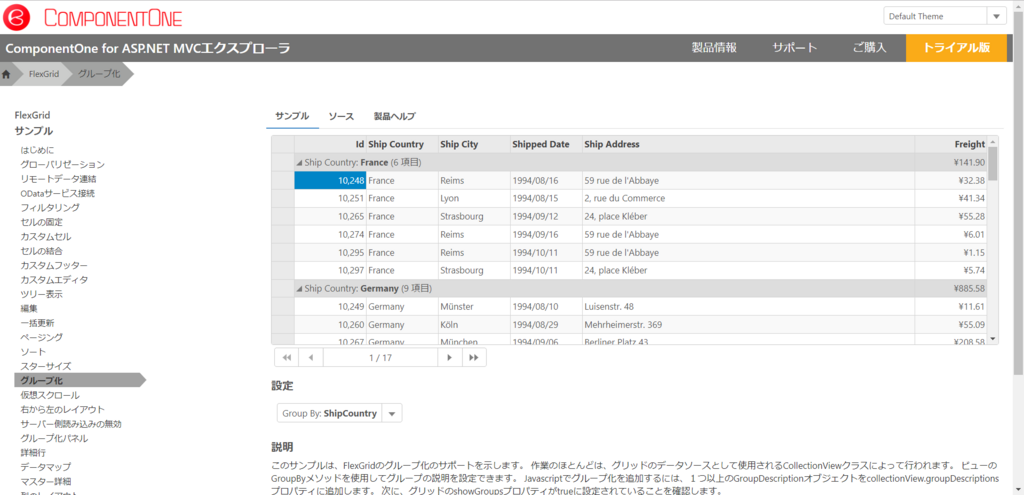Open the フィルタリング sample
1024x495 pixels.
click(x=50, y=208)
